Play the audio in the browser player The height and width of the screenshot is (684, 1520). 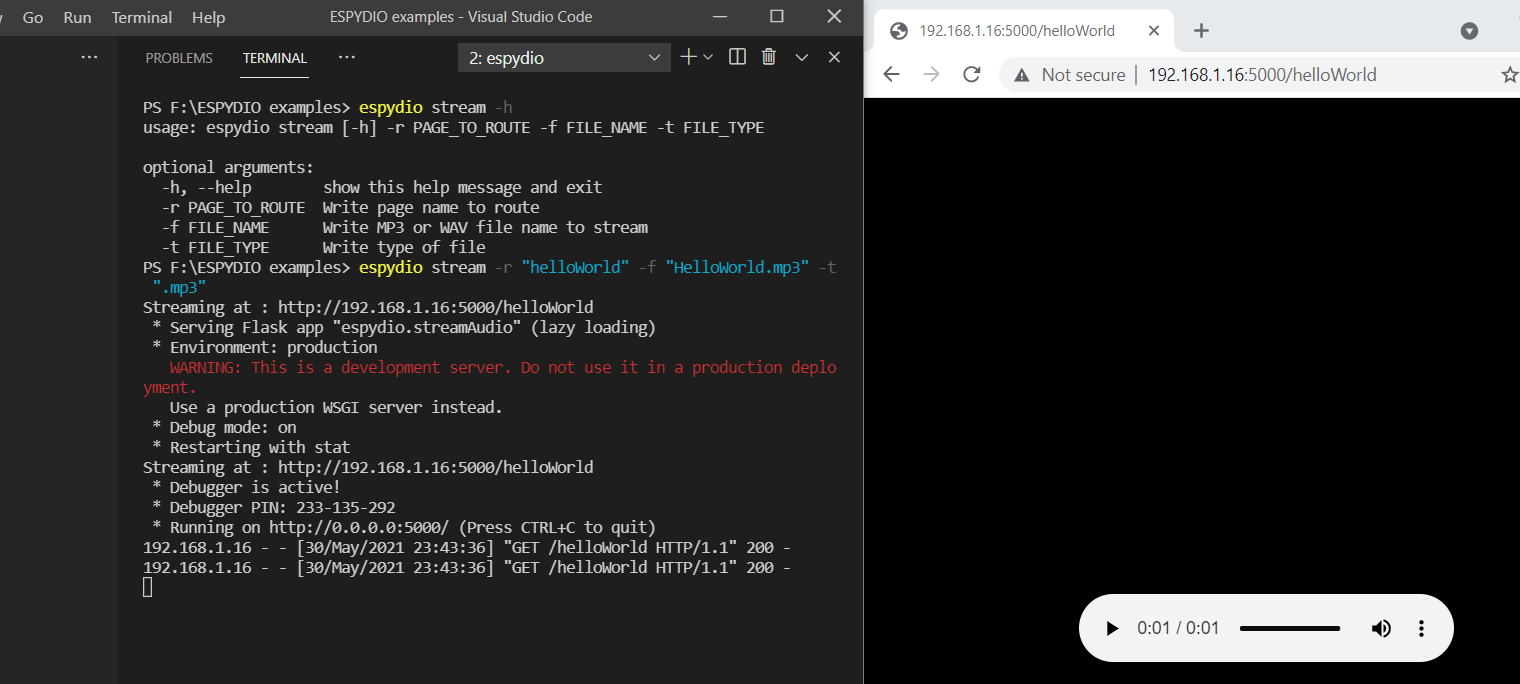click(1112, 629)
